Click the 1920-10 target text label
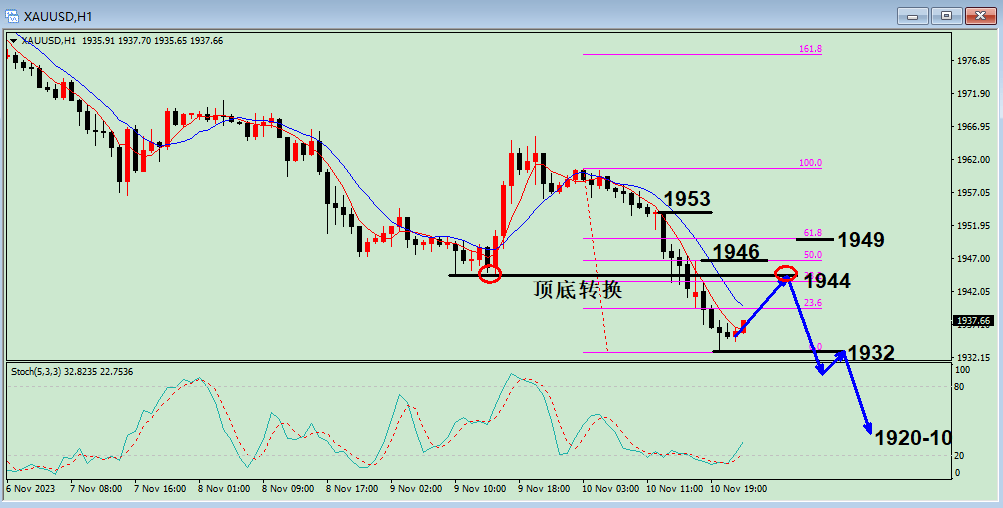Viewport: 1003px width, 508px height. (x=912, y=438)
